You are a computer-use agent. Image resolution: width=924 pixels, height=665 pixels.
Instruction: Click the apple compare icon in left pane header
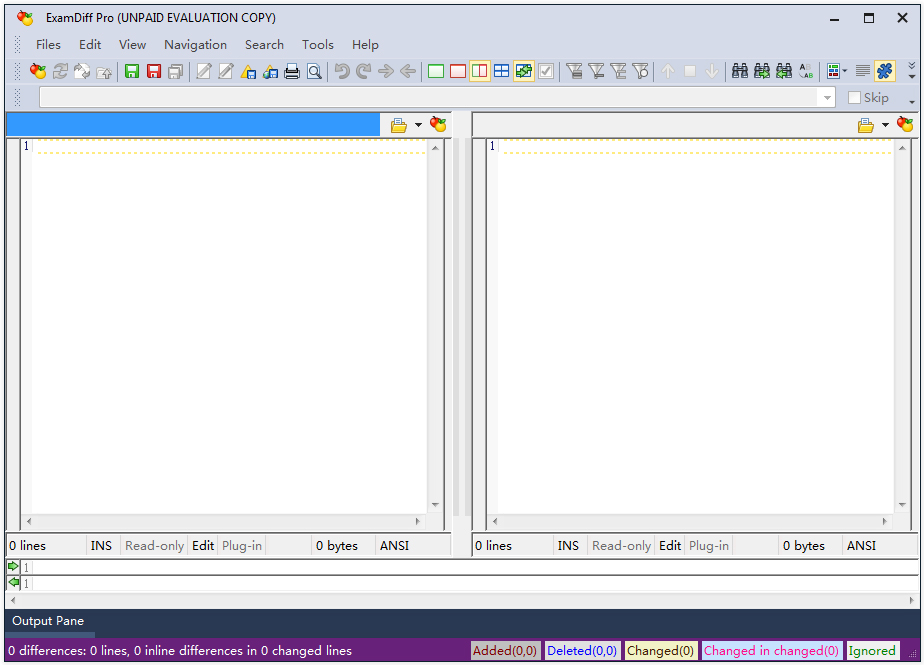click(438, 125)
